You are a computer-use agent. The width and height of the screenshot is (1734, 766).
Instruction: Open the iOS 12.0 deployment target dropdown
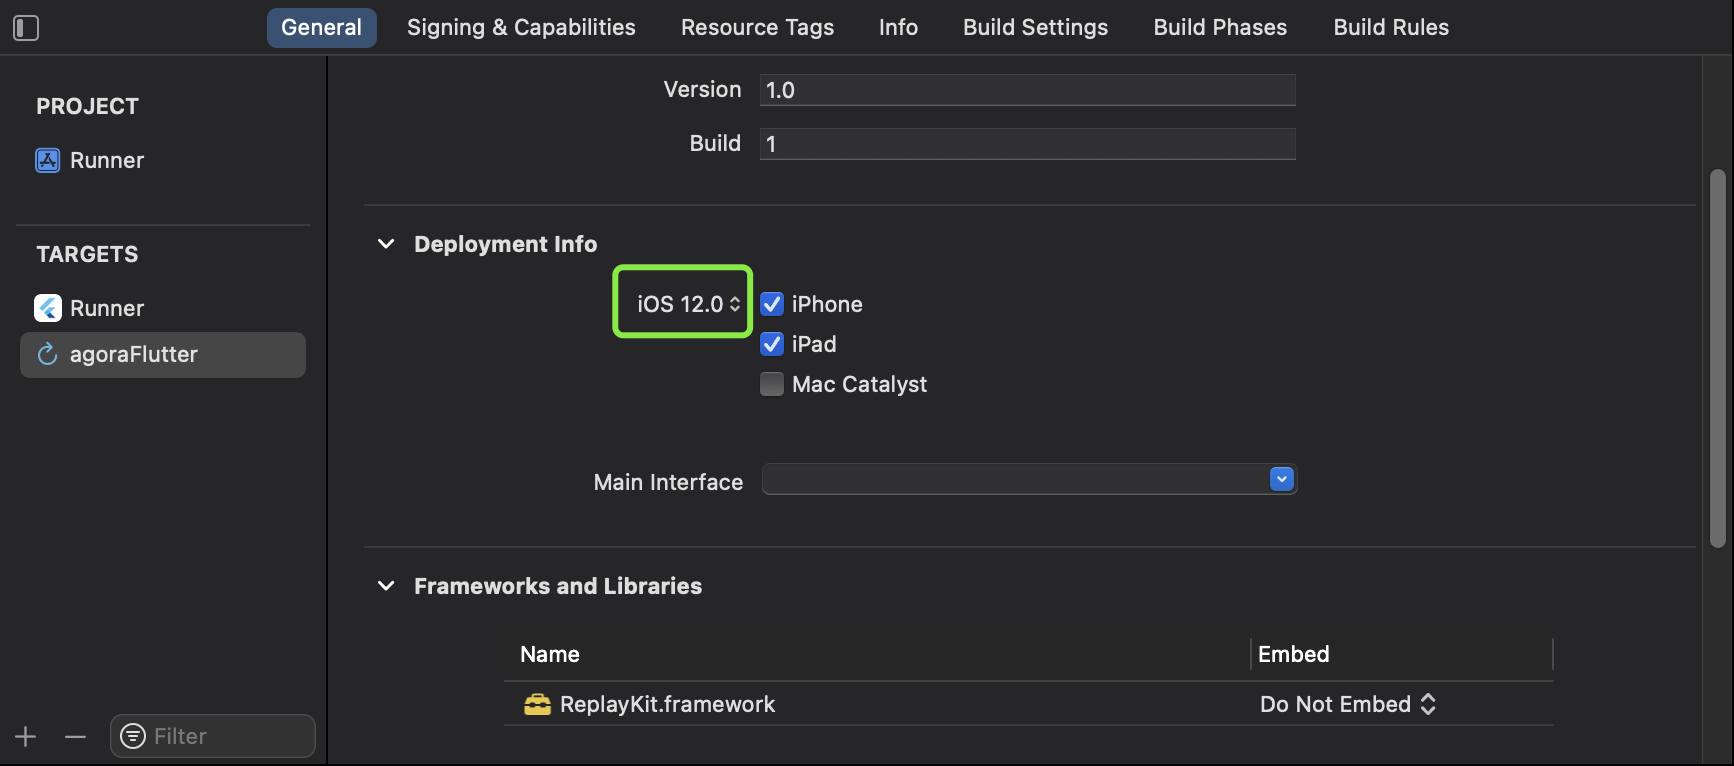coord(688,304)
